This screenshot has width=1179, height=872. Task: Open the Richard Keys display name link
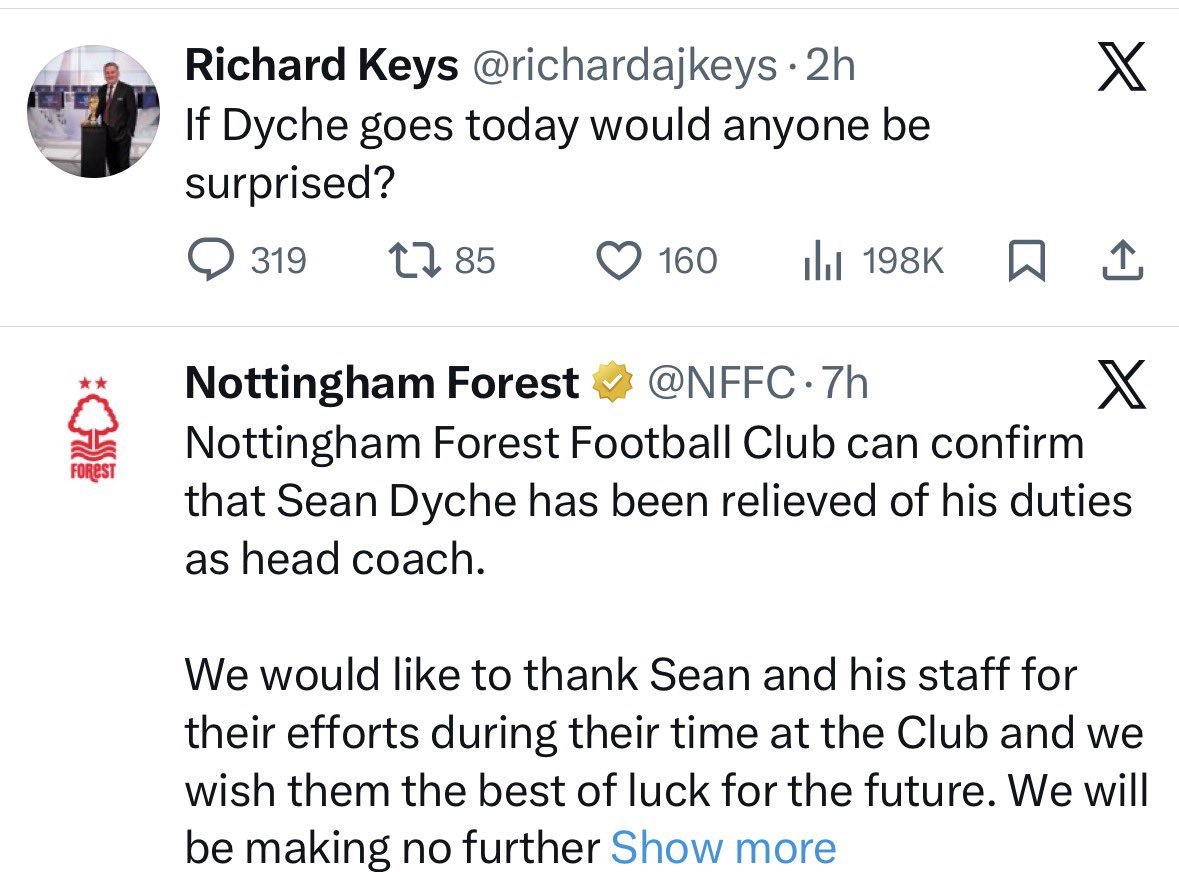[x=321, y=67]
